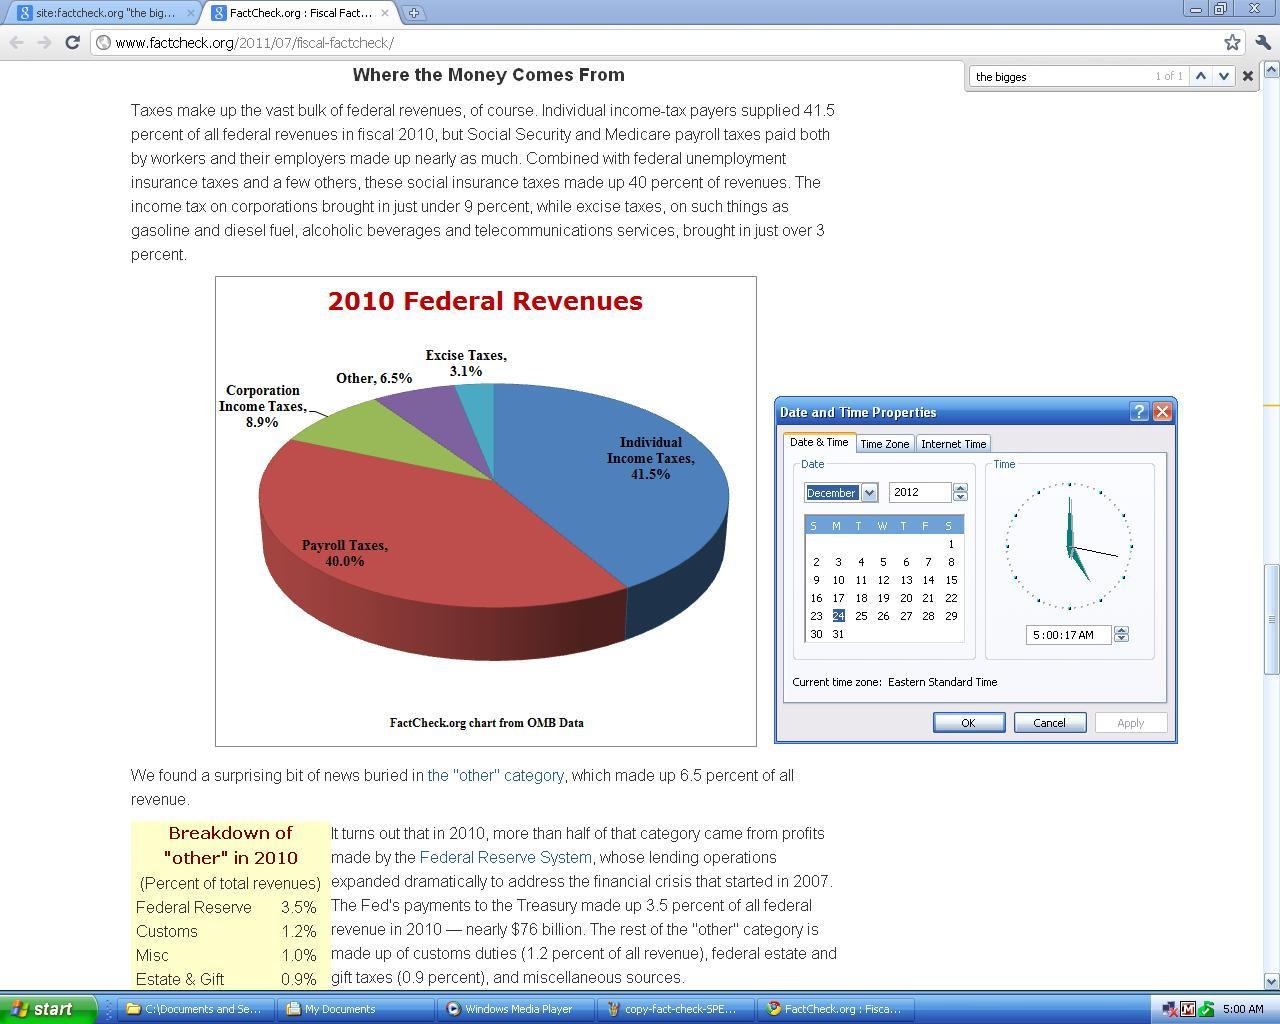1280x1024 pixels.
Task: Select day 25 in the calendar
Action: click(861, 616)
